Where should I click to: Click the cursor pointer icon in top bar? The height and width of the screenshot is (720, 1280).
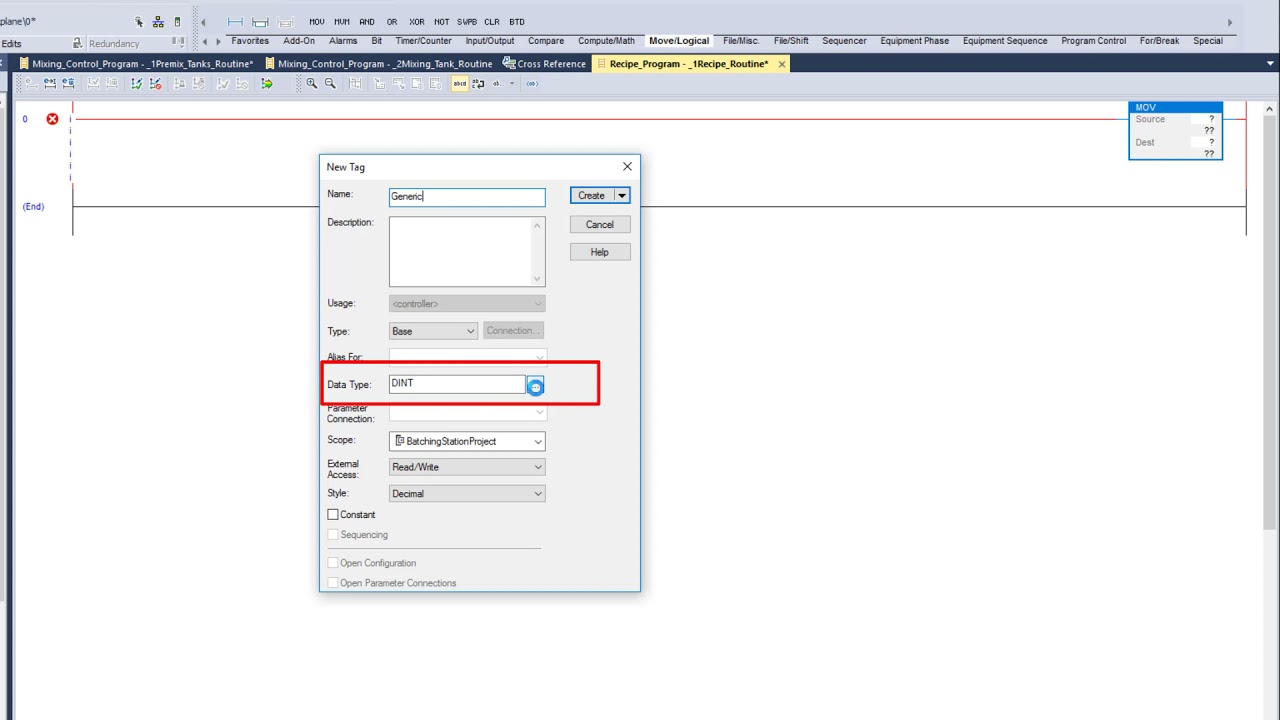pyautogui.click(x=139, y=21)
